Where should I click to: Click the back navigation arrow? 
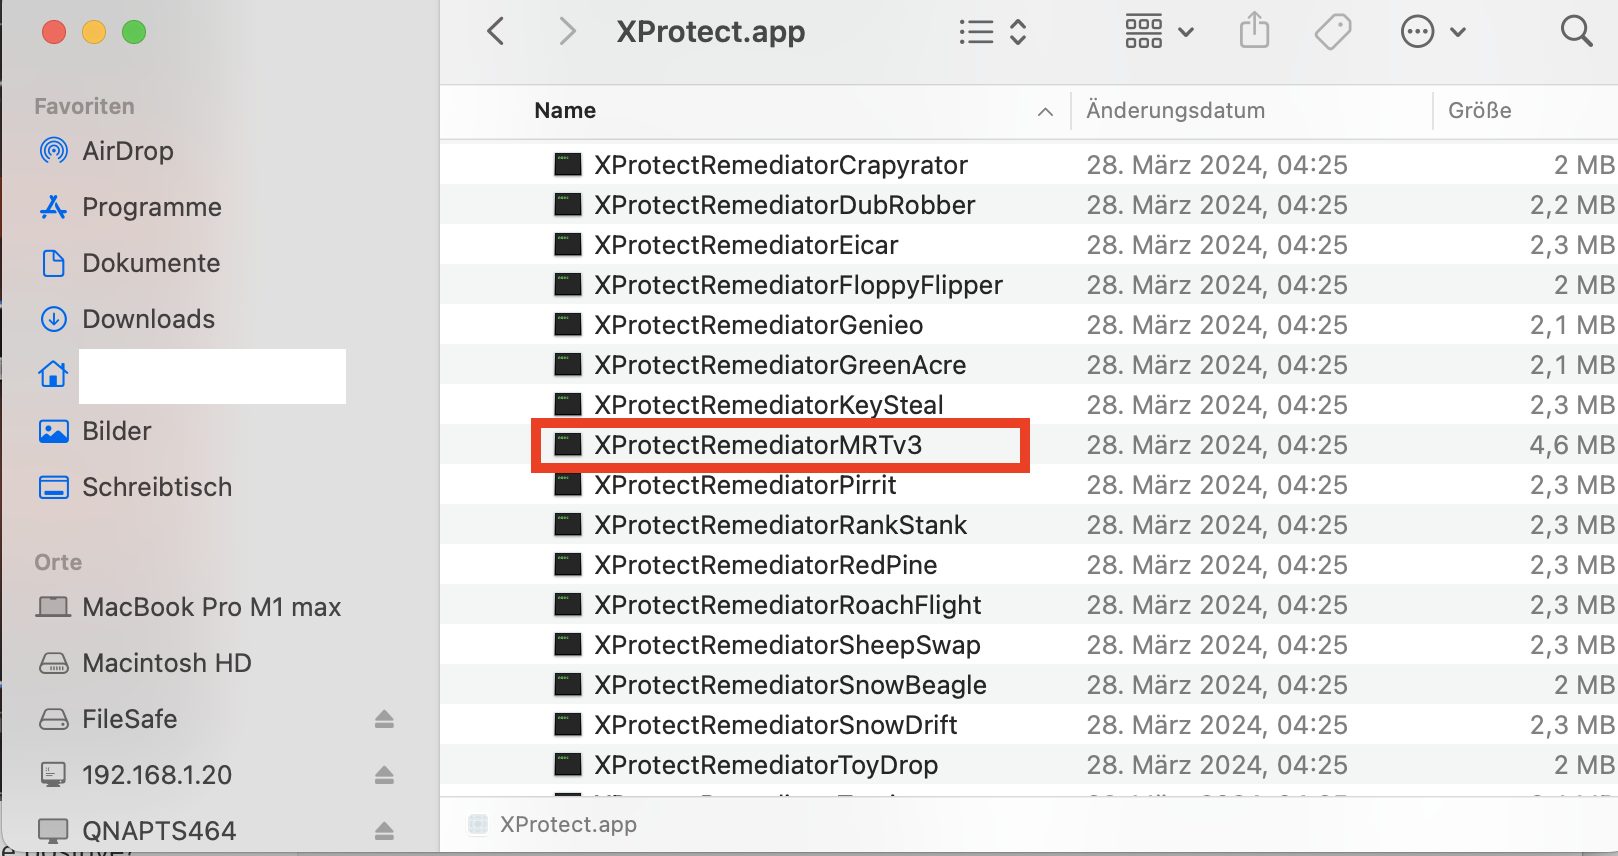coord(496,32)
